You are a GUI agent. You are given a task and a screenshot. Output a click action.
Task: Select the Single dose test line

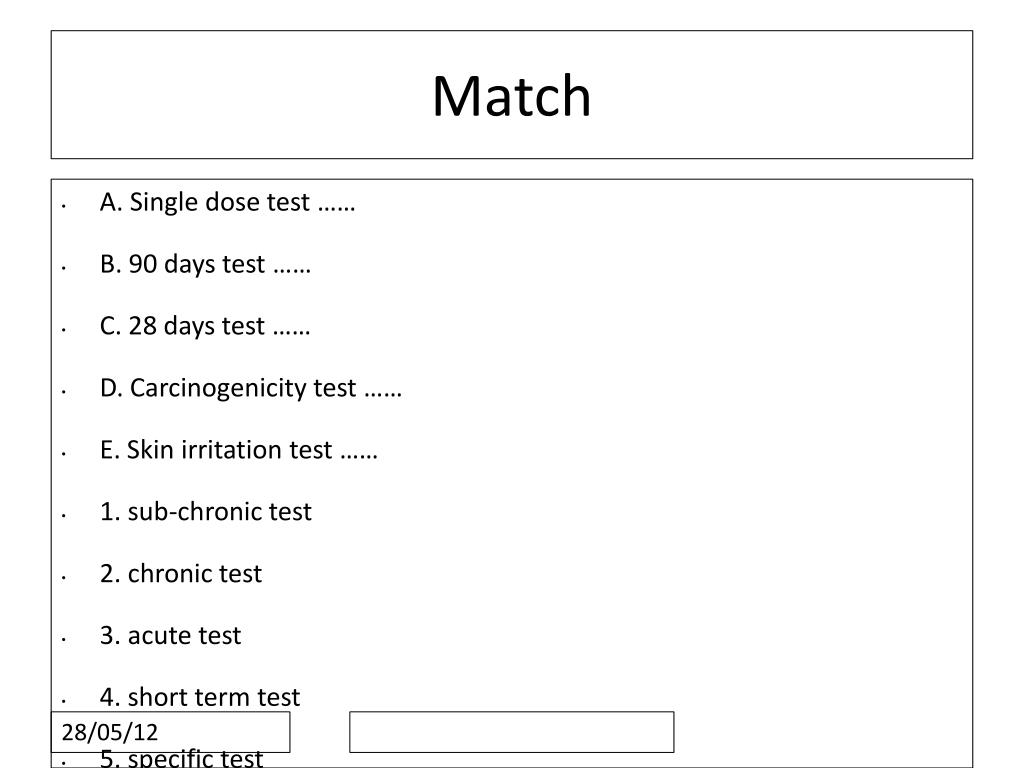coord(227,202)
